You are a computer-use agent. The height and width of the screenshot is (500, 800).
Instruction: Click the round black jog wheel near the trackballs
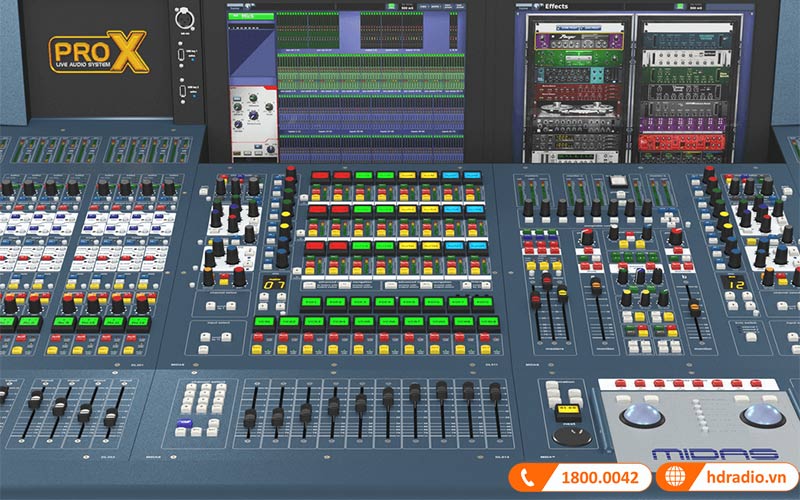point(572,436)
